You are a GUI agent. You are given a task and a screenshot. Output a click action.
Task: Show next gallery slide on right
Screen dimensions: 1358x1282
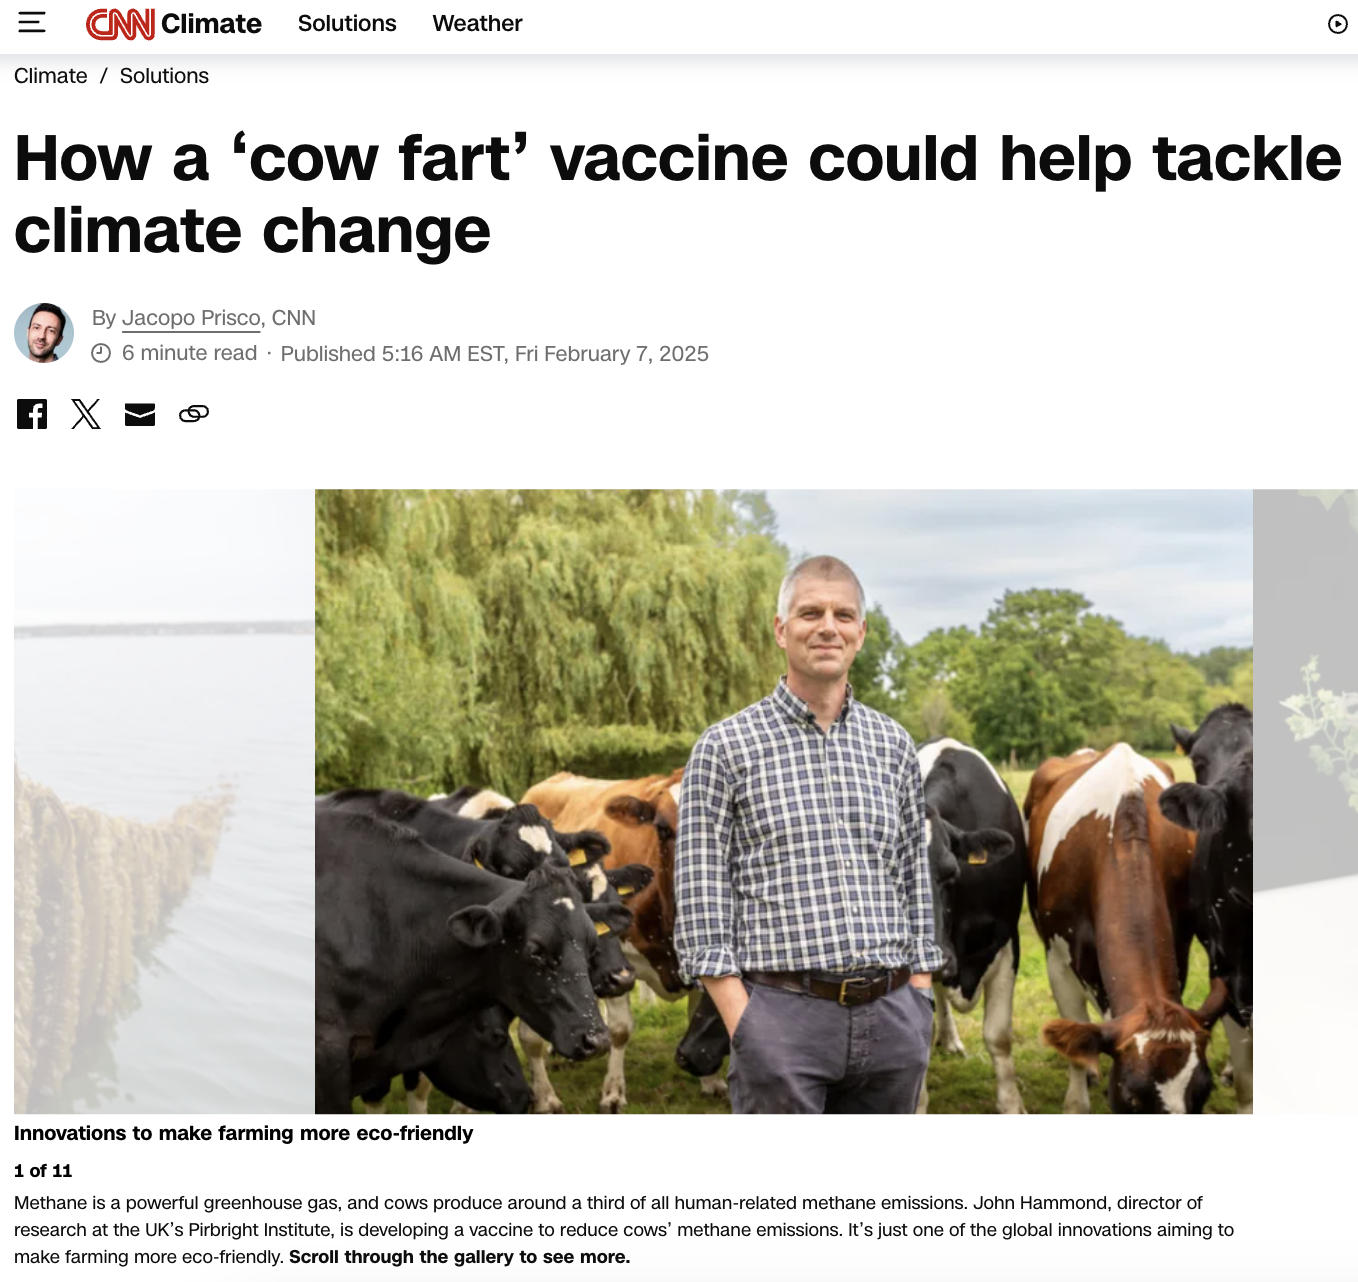tap(1305, 801)
